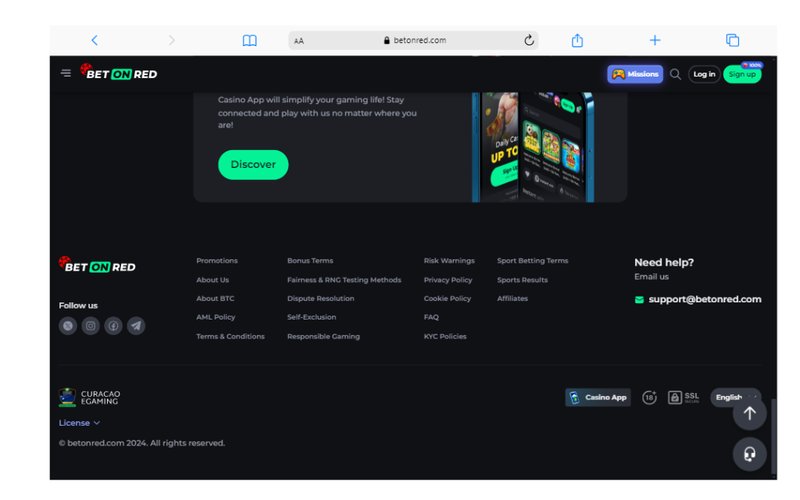Screen dimensions: 800x500
Task: Open the hamburger menu beside the logo
Action: pyautogui.click(x=66, y=73)
